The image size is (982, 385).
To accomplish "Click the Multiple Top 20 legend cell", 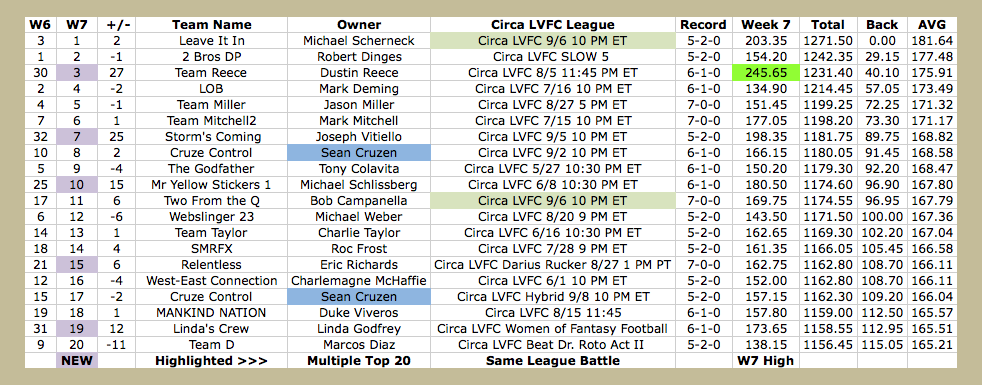I will pos(359,361).
